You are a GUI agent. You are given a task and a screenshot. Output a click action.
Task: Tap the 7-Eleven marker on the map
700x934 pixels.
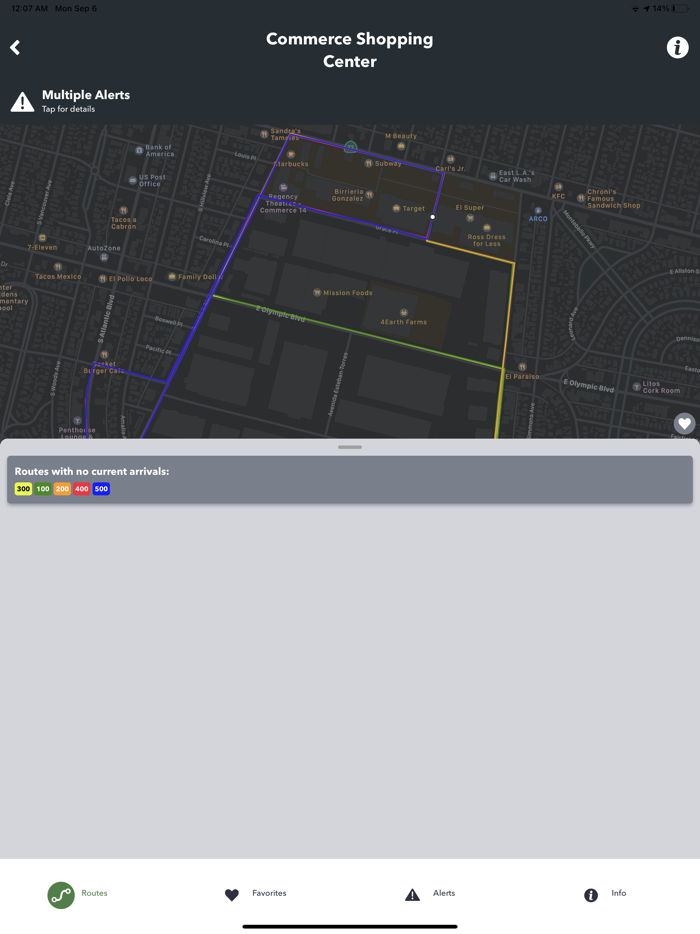coord(42,238)
